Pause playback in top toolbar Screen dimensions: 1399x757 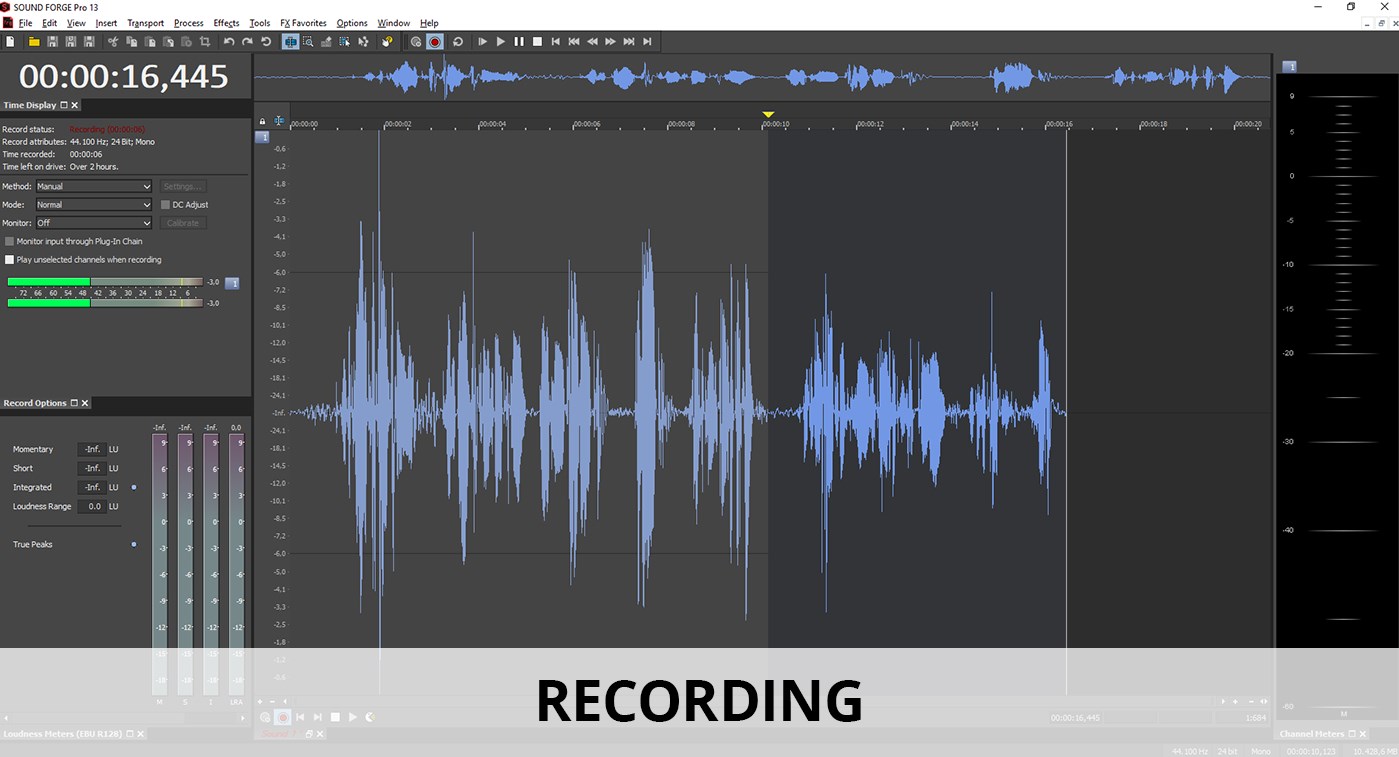[x=519, y=41]
